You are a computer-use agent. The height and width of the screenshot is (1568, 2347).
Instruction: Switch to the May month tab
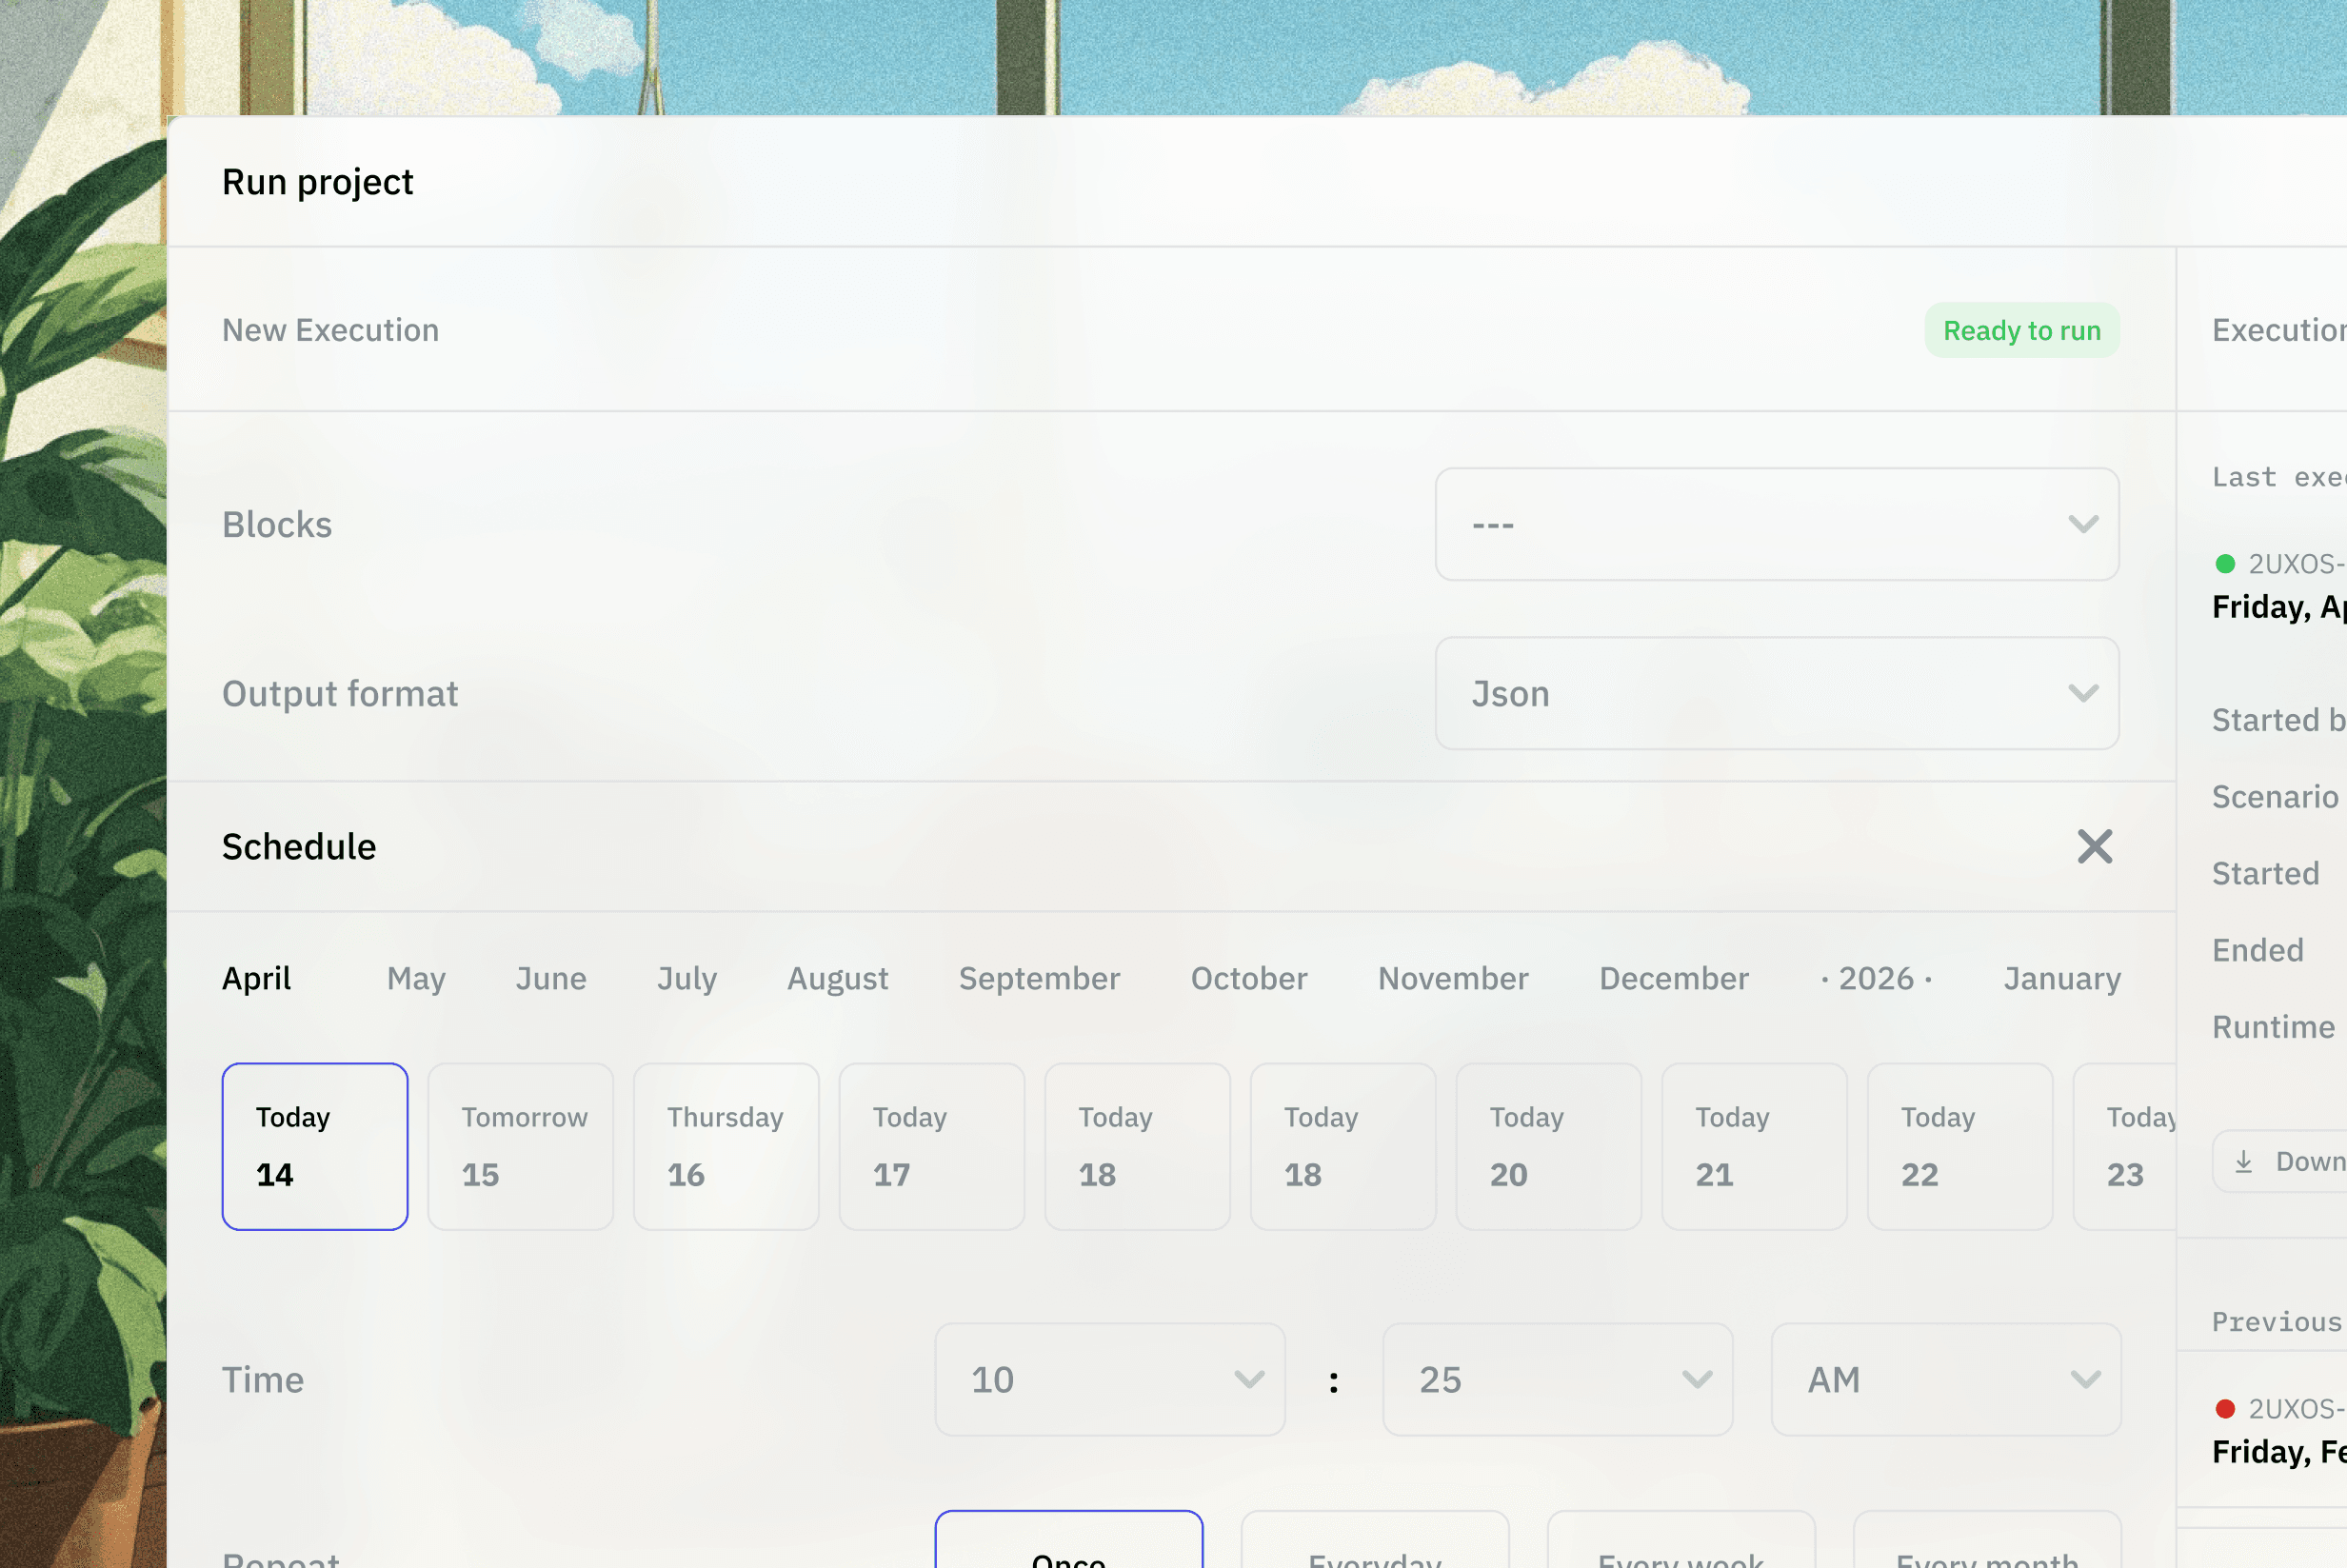[416, 978]
